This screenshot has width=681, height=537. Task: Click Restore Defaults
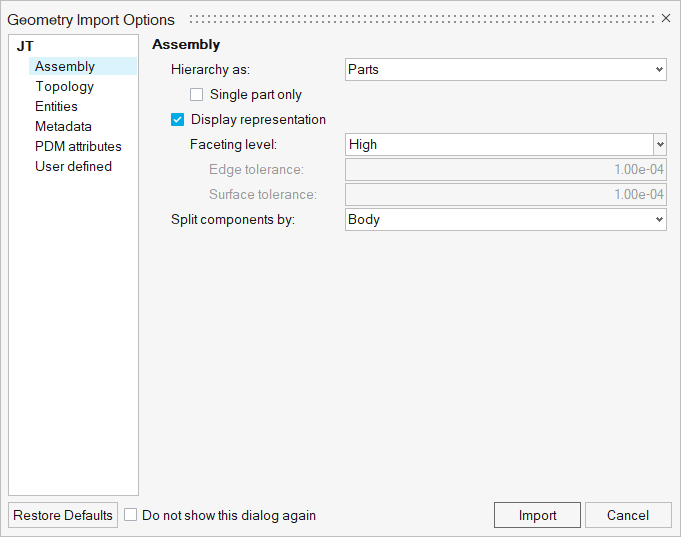(63, 515)
